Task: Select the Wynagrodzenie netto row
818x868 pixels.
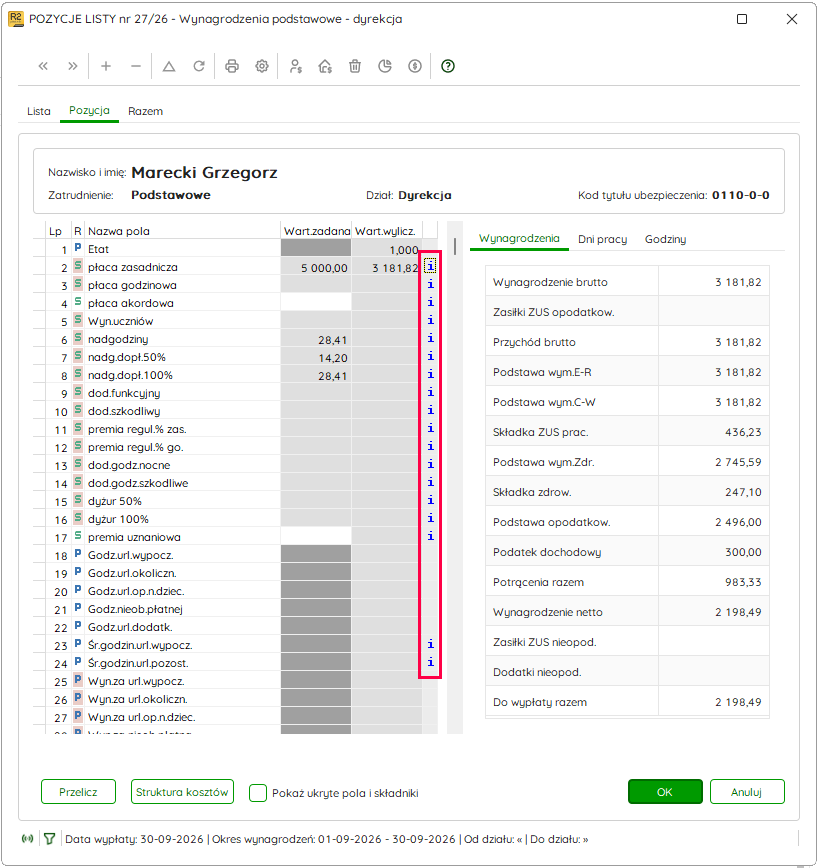Action: [627, 612]
